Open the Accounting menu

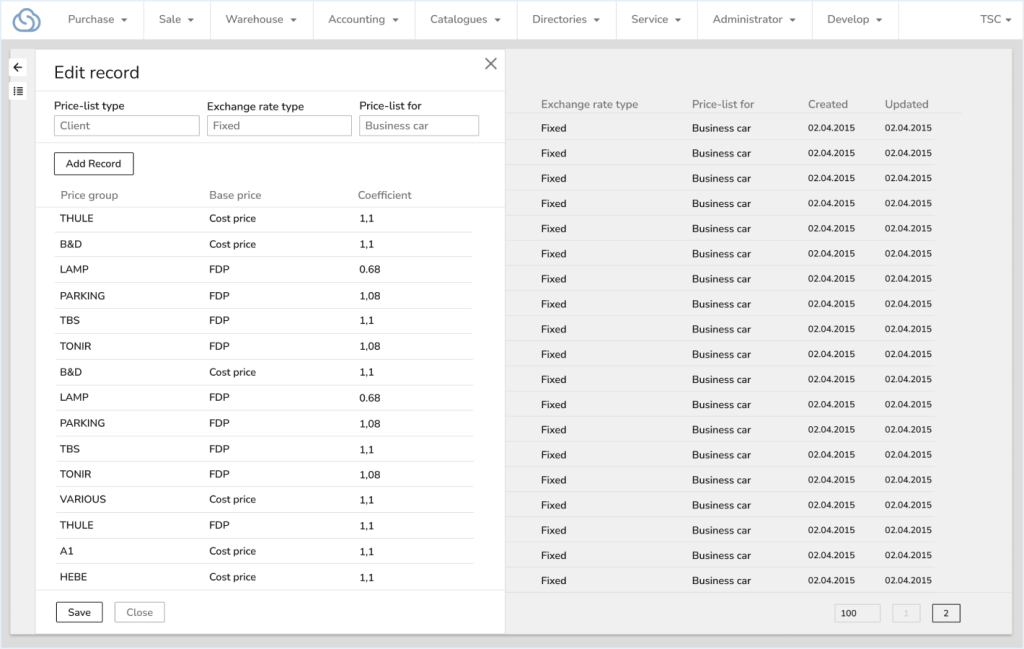coord(362,19)
